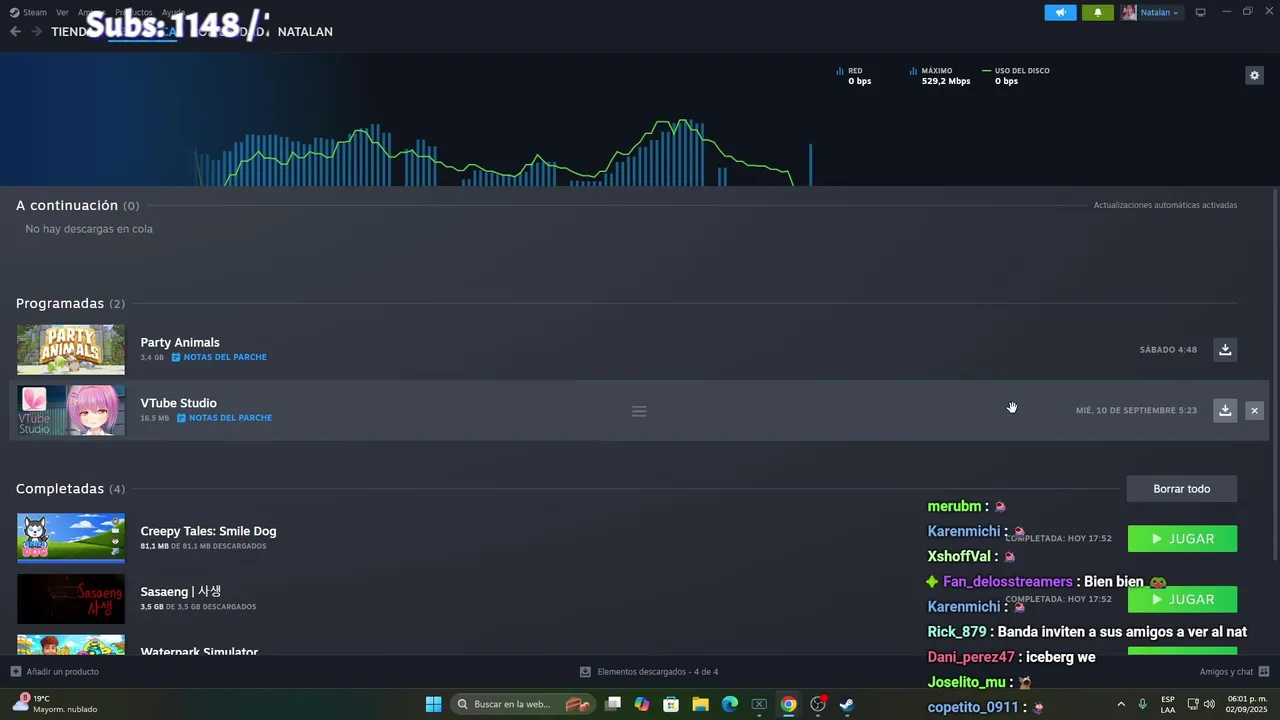Expand the Natalan account dropdown
Screen dimensions: 1280x720
[1159, 12]
